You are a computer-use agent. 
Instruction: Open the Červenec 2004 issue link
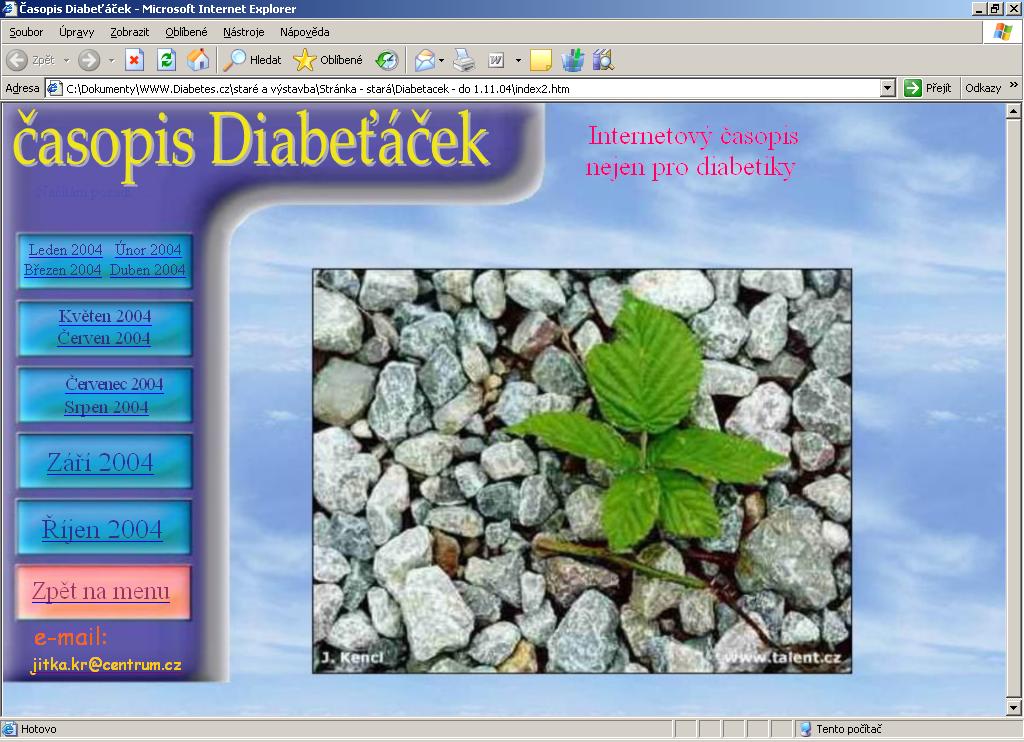point(114,384)
